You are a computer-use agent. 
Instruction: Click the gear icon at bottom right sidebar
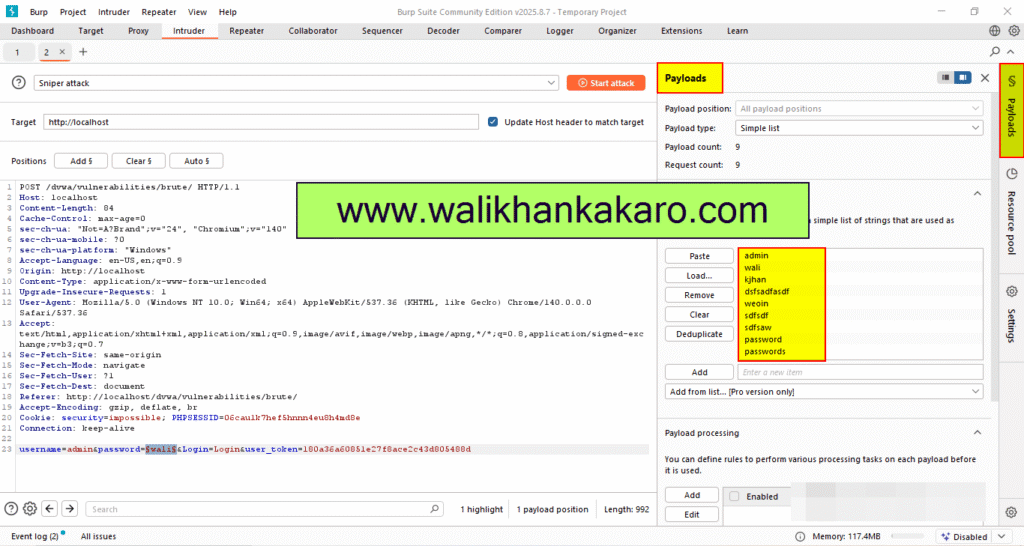(1011, 512)
